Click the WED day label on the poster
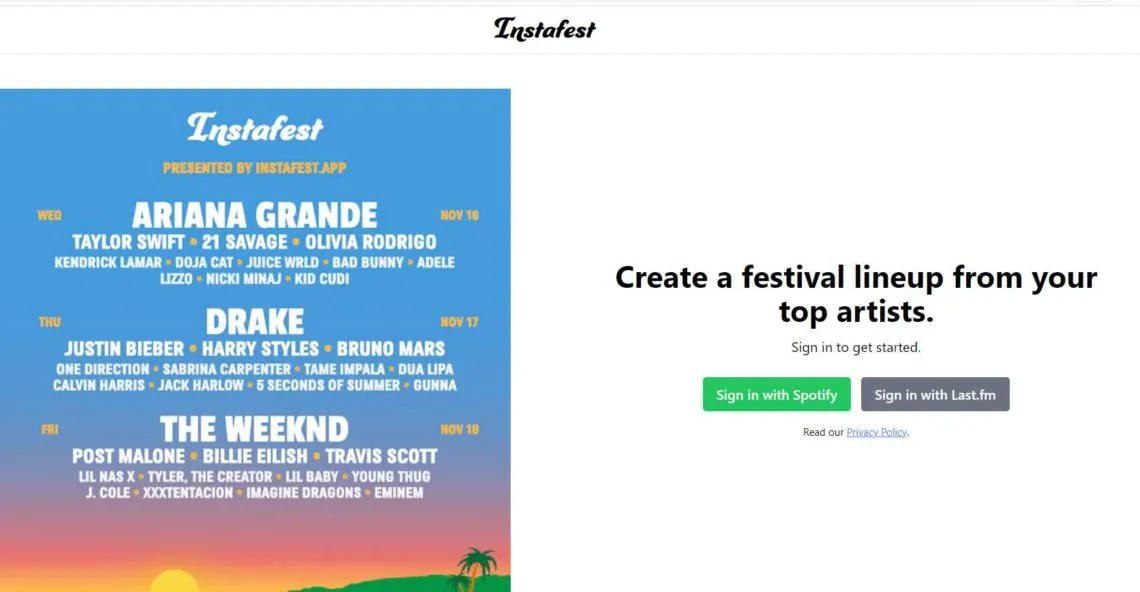 coord(49,215)
